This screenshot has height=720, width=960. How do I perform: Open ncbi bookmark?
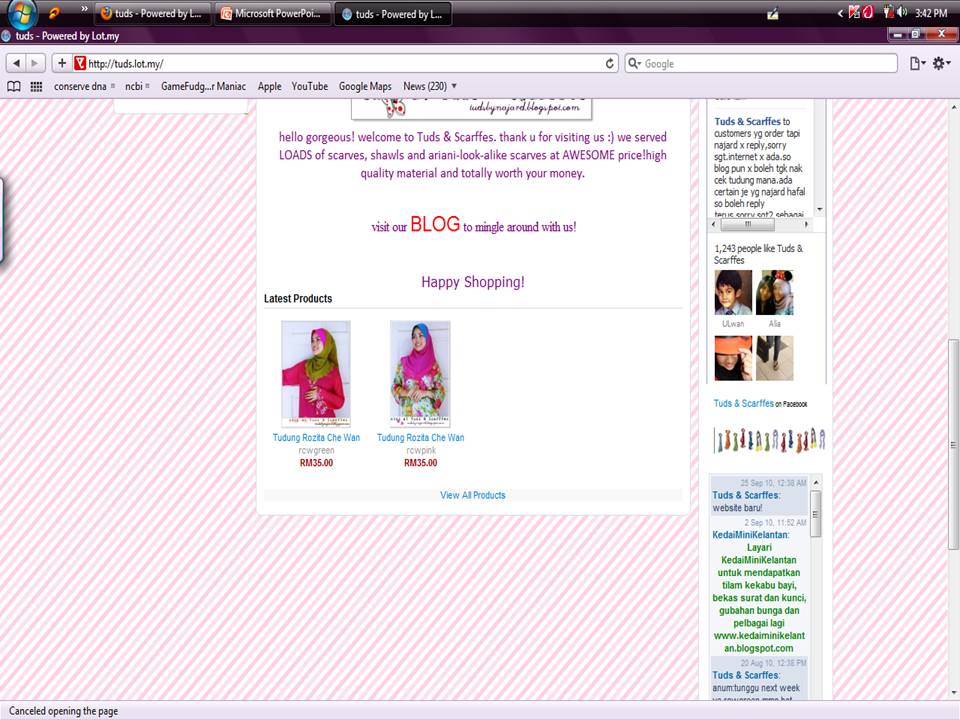click(x=133, y=86)
